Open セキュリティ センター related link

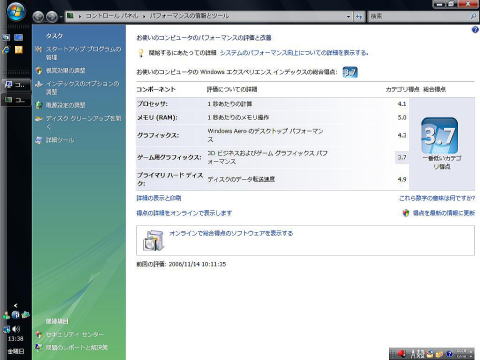tap(75, 334)
